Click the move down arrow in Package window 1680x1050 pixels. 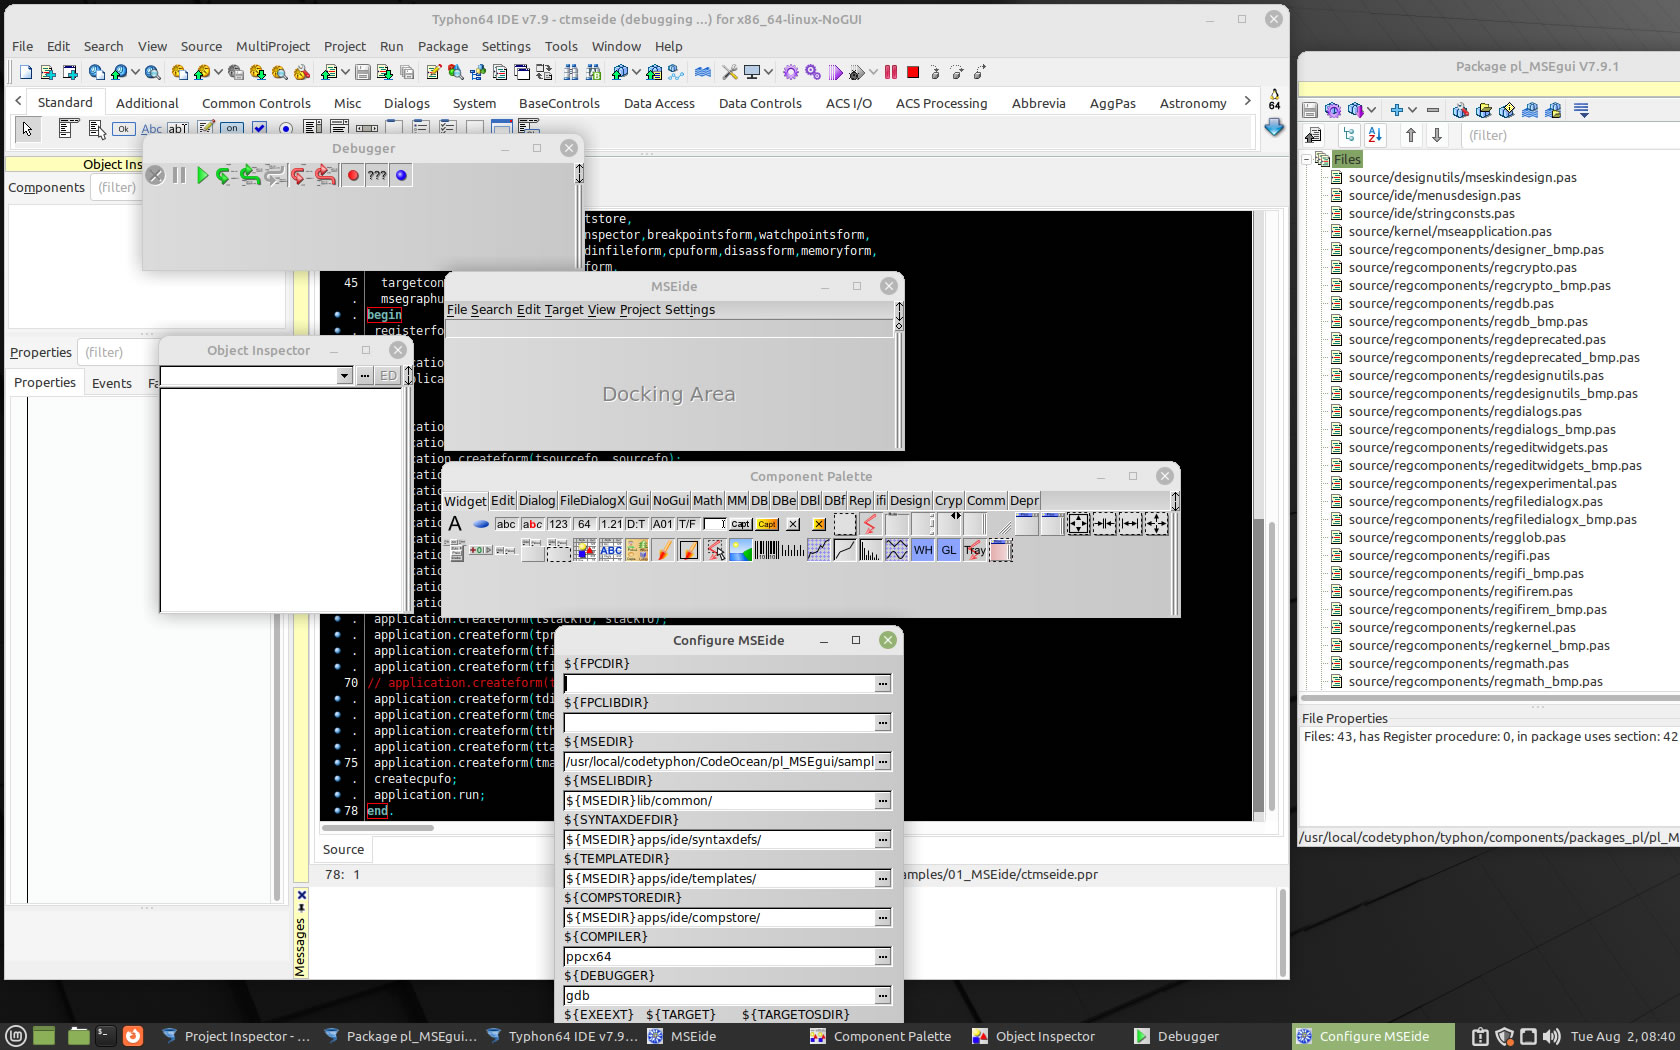point(1437,135)
